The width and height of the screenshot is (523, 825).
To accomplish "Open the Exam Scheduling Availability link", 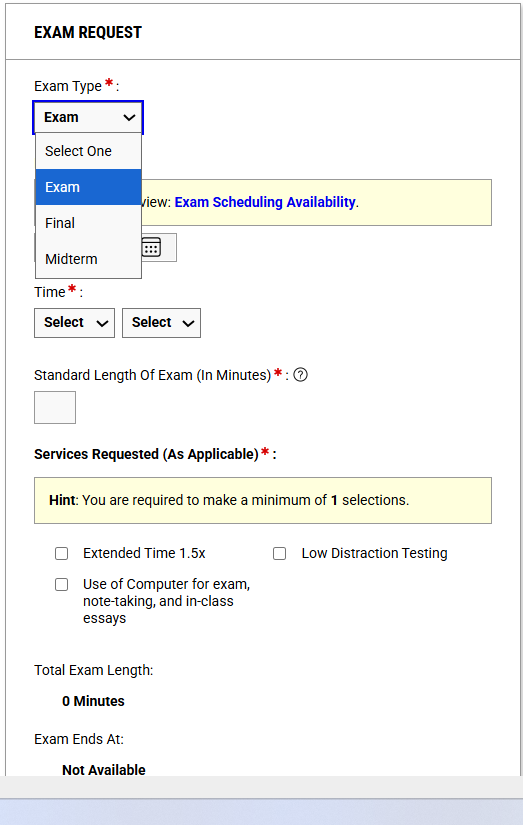I will click(265, 202).
